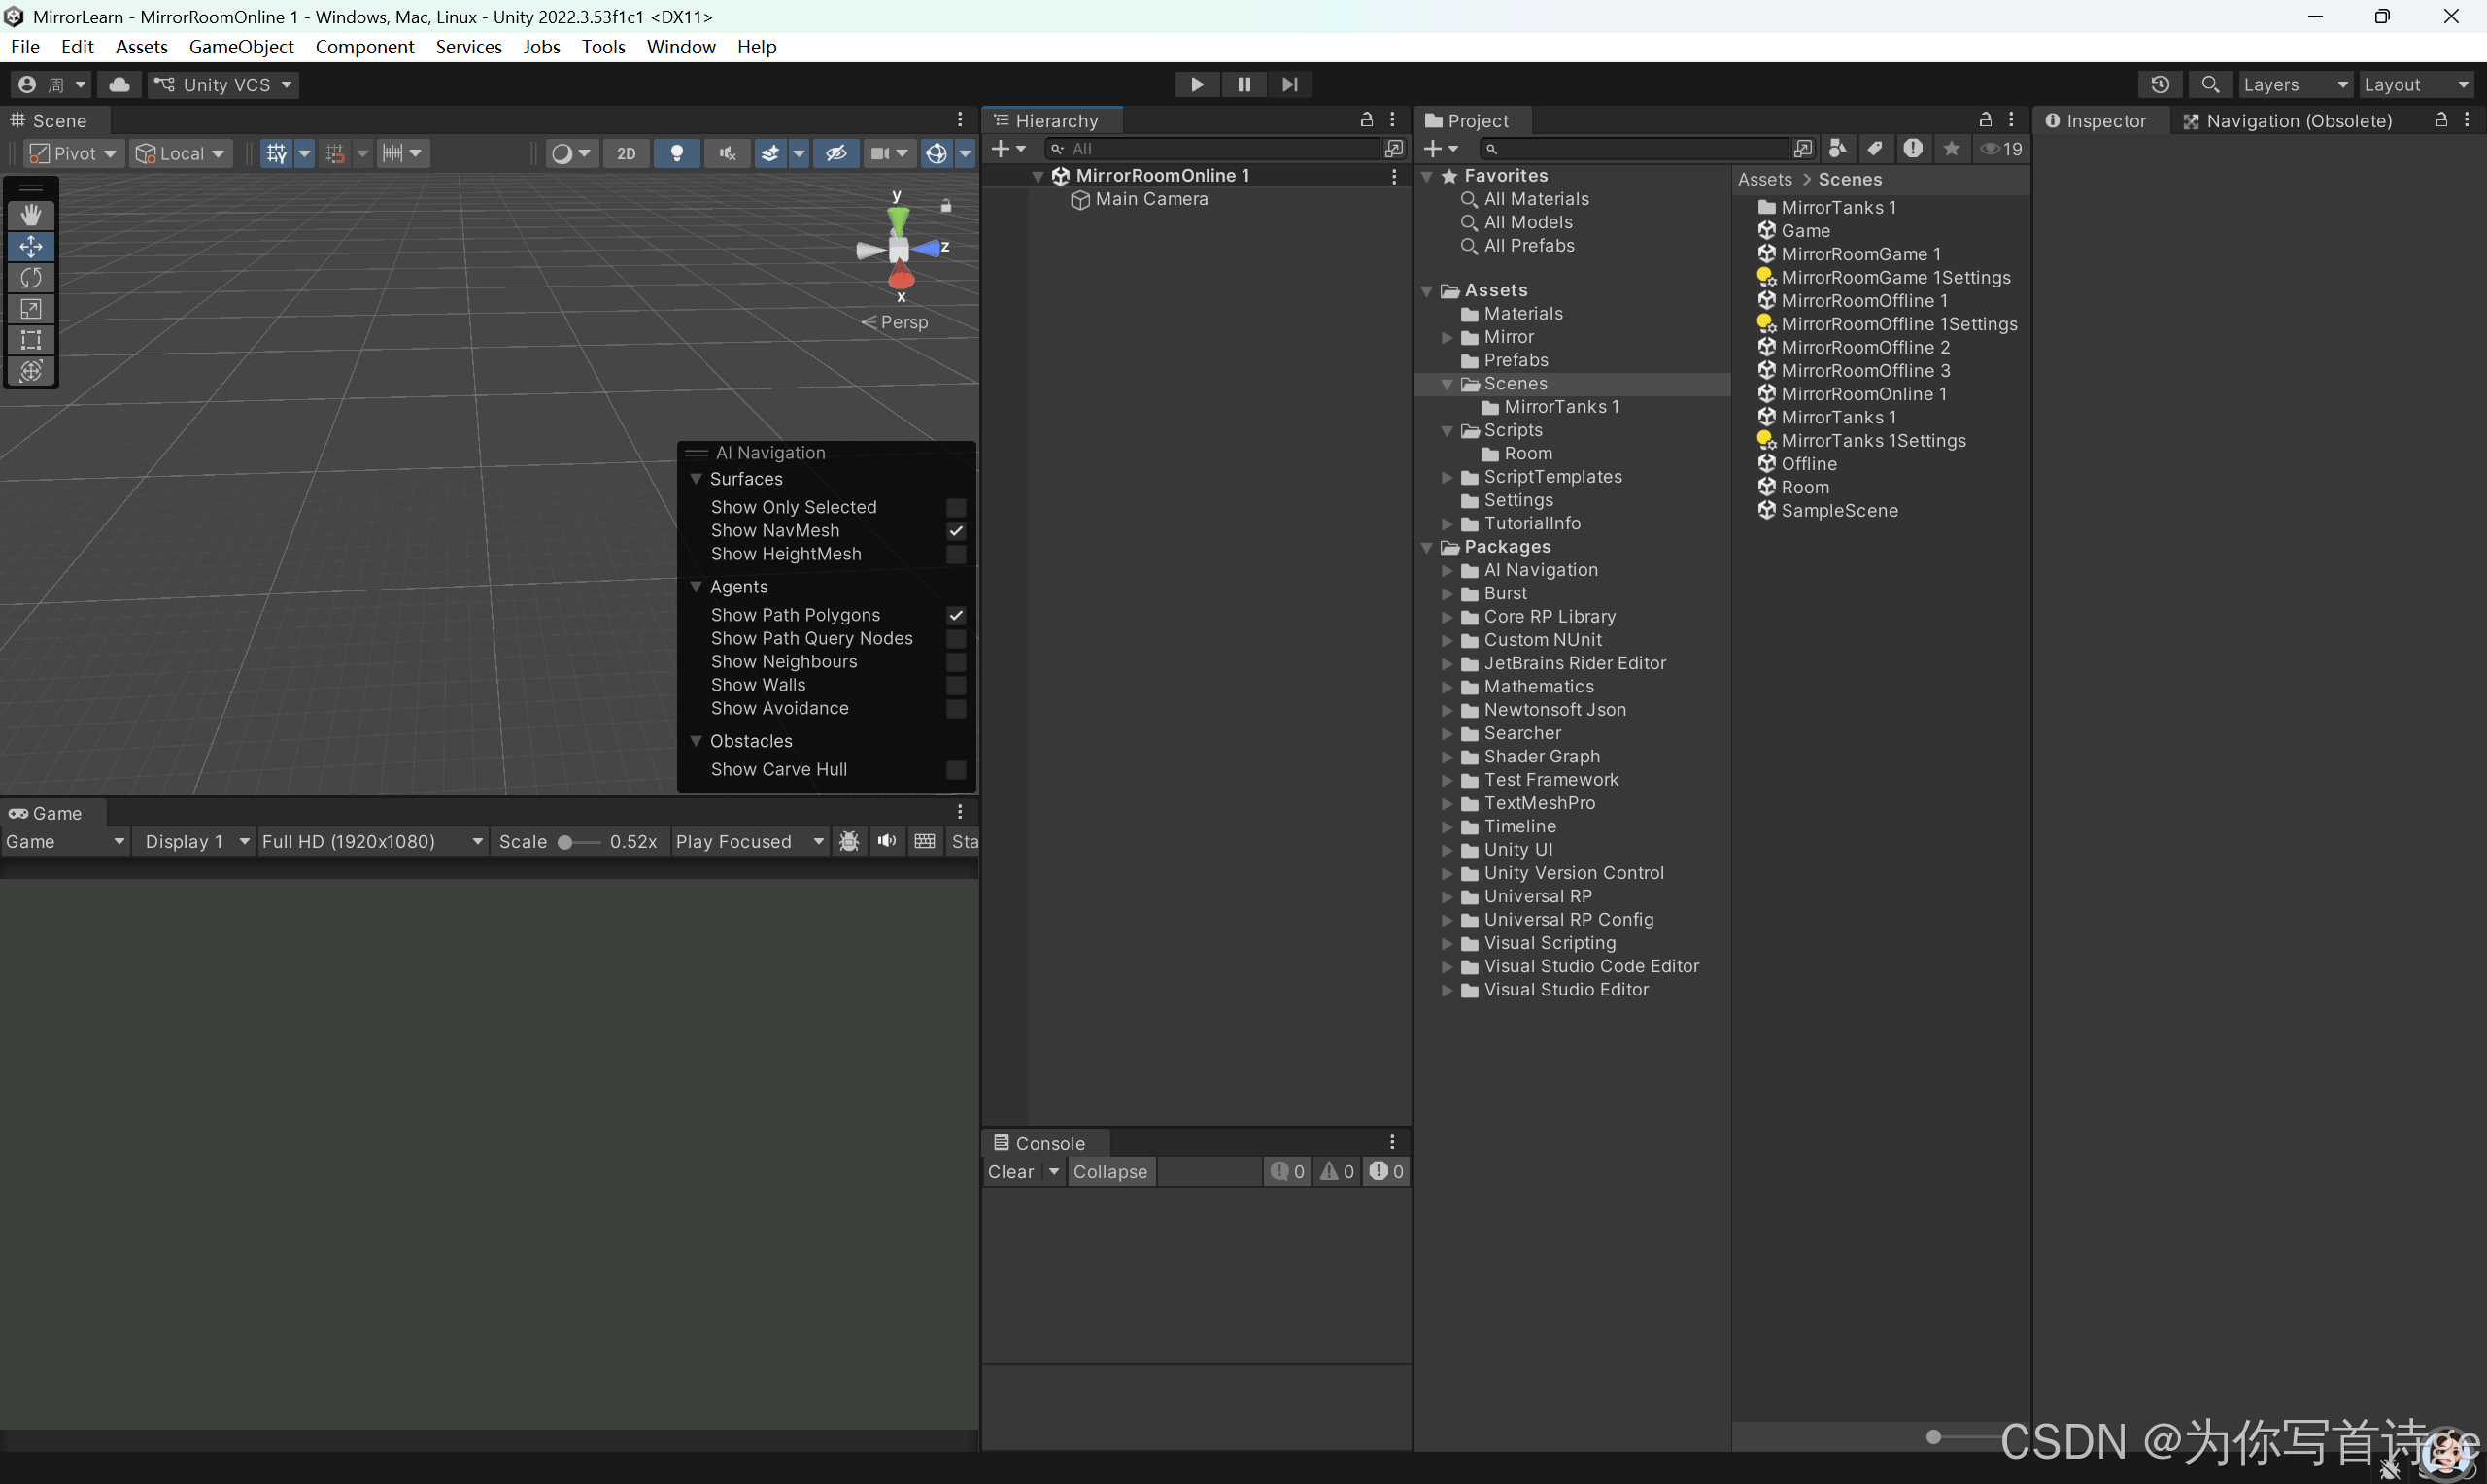Image resolution: width=2487 pixels, height=1484 pixels.
Task: Open the GameObject menu
Action: pyautogui.click(x=241, y=47)
